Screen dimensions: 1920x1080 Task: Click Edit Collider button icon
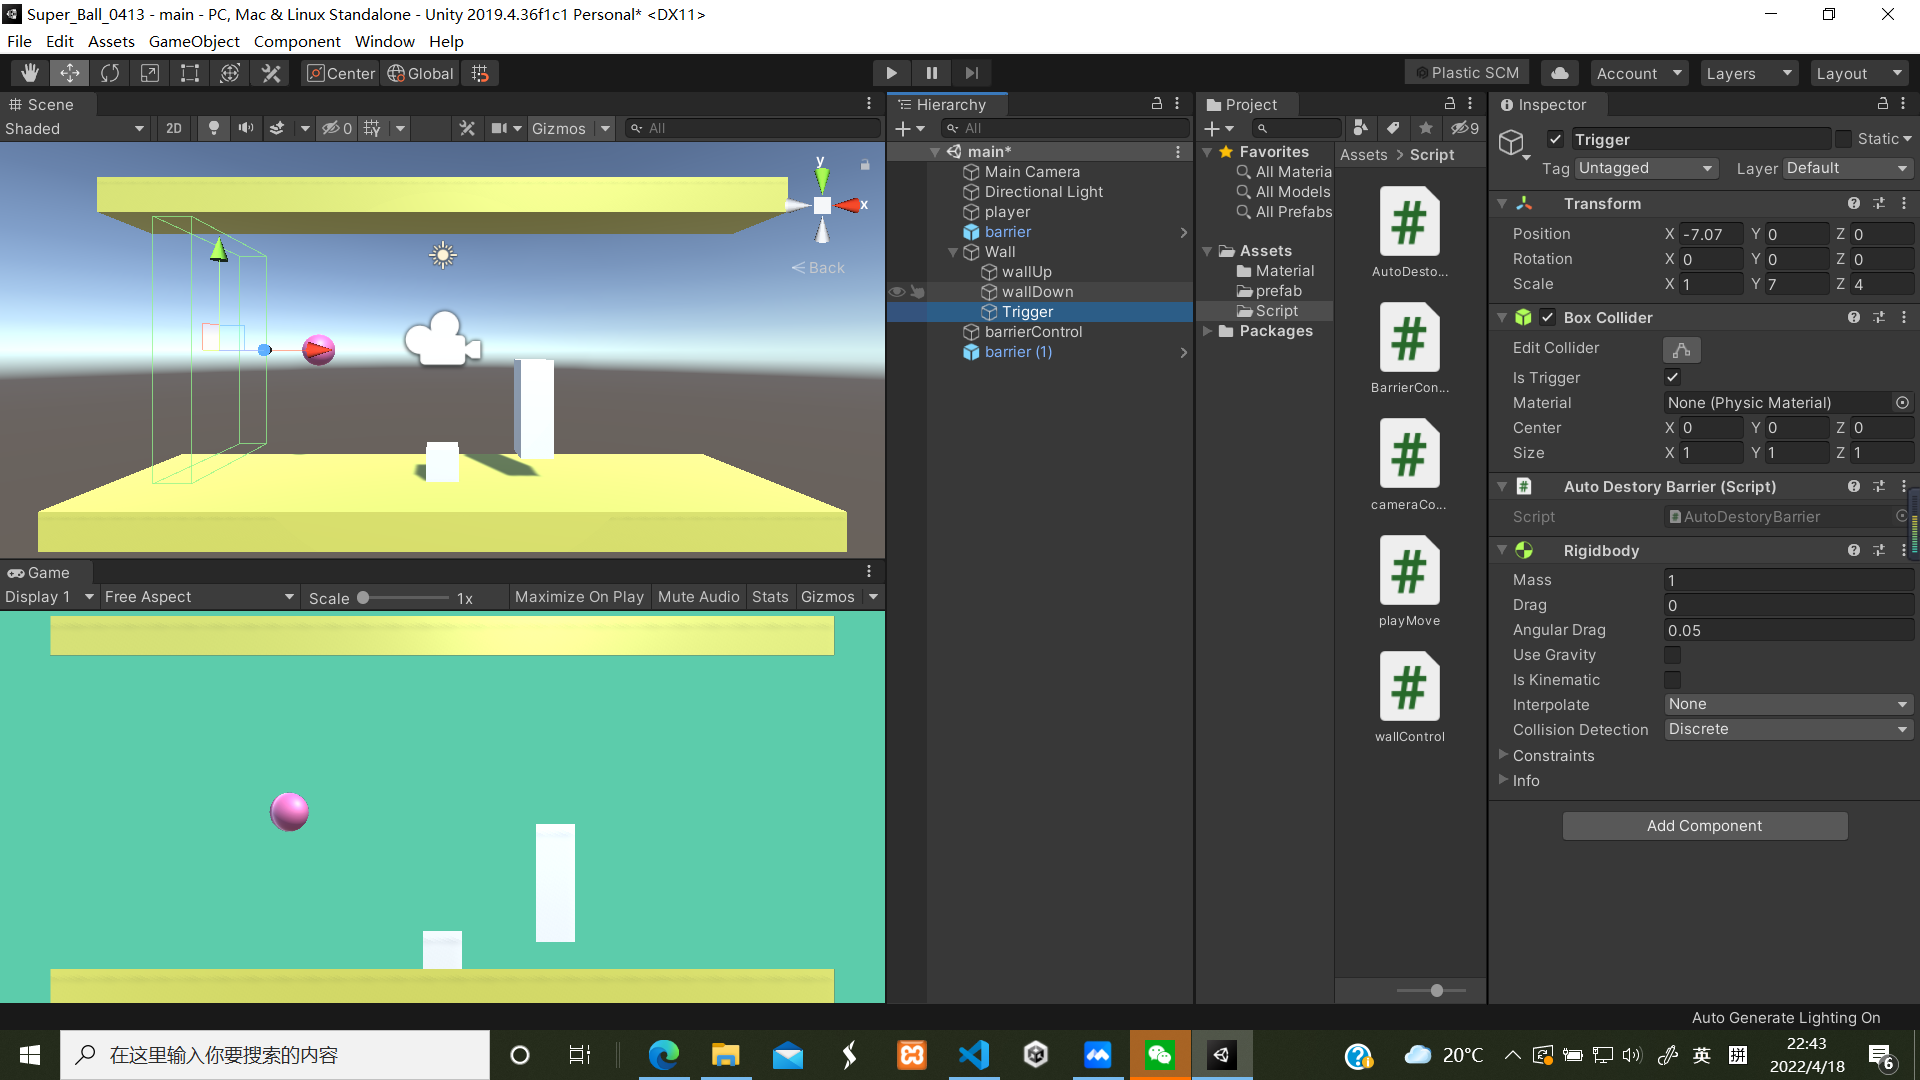[x=1682, y=349]
